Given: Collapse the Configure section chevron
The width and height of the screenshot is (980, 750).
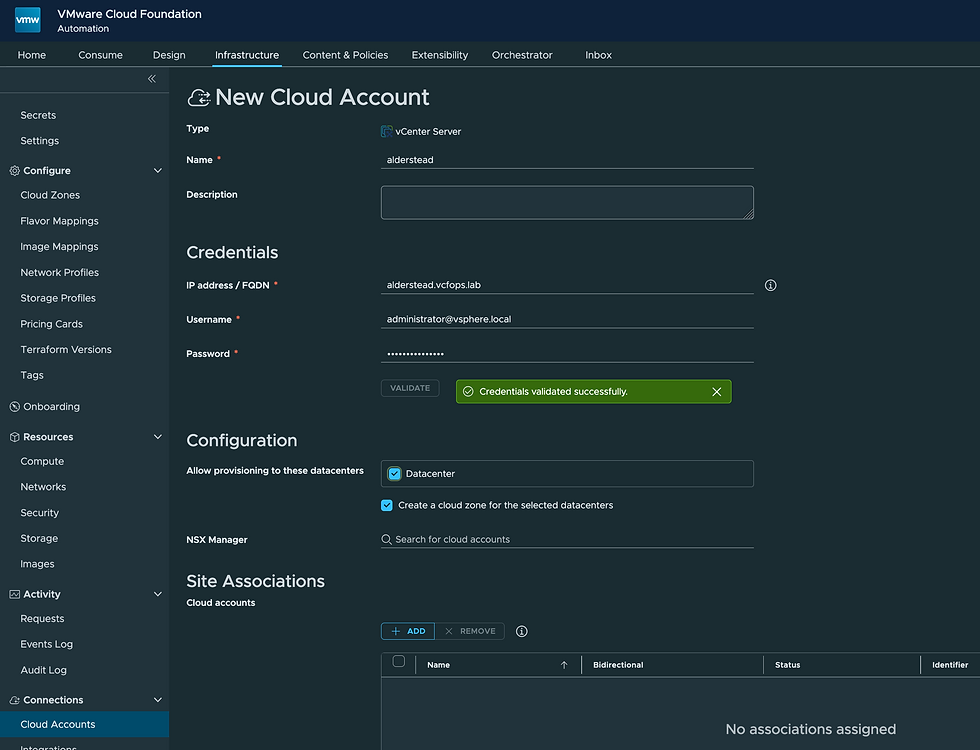Looking at the screenshot, I should point(157,171).
